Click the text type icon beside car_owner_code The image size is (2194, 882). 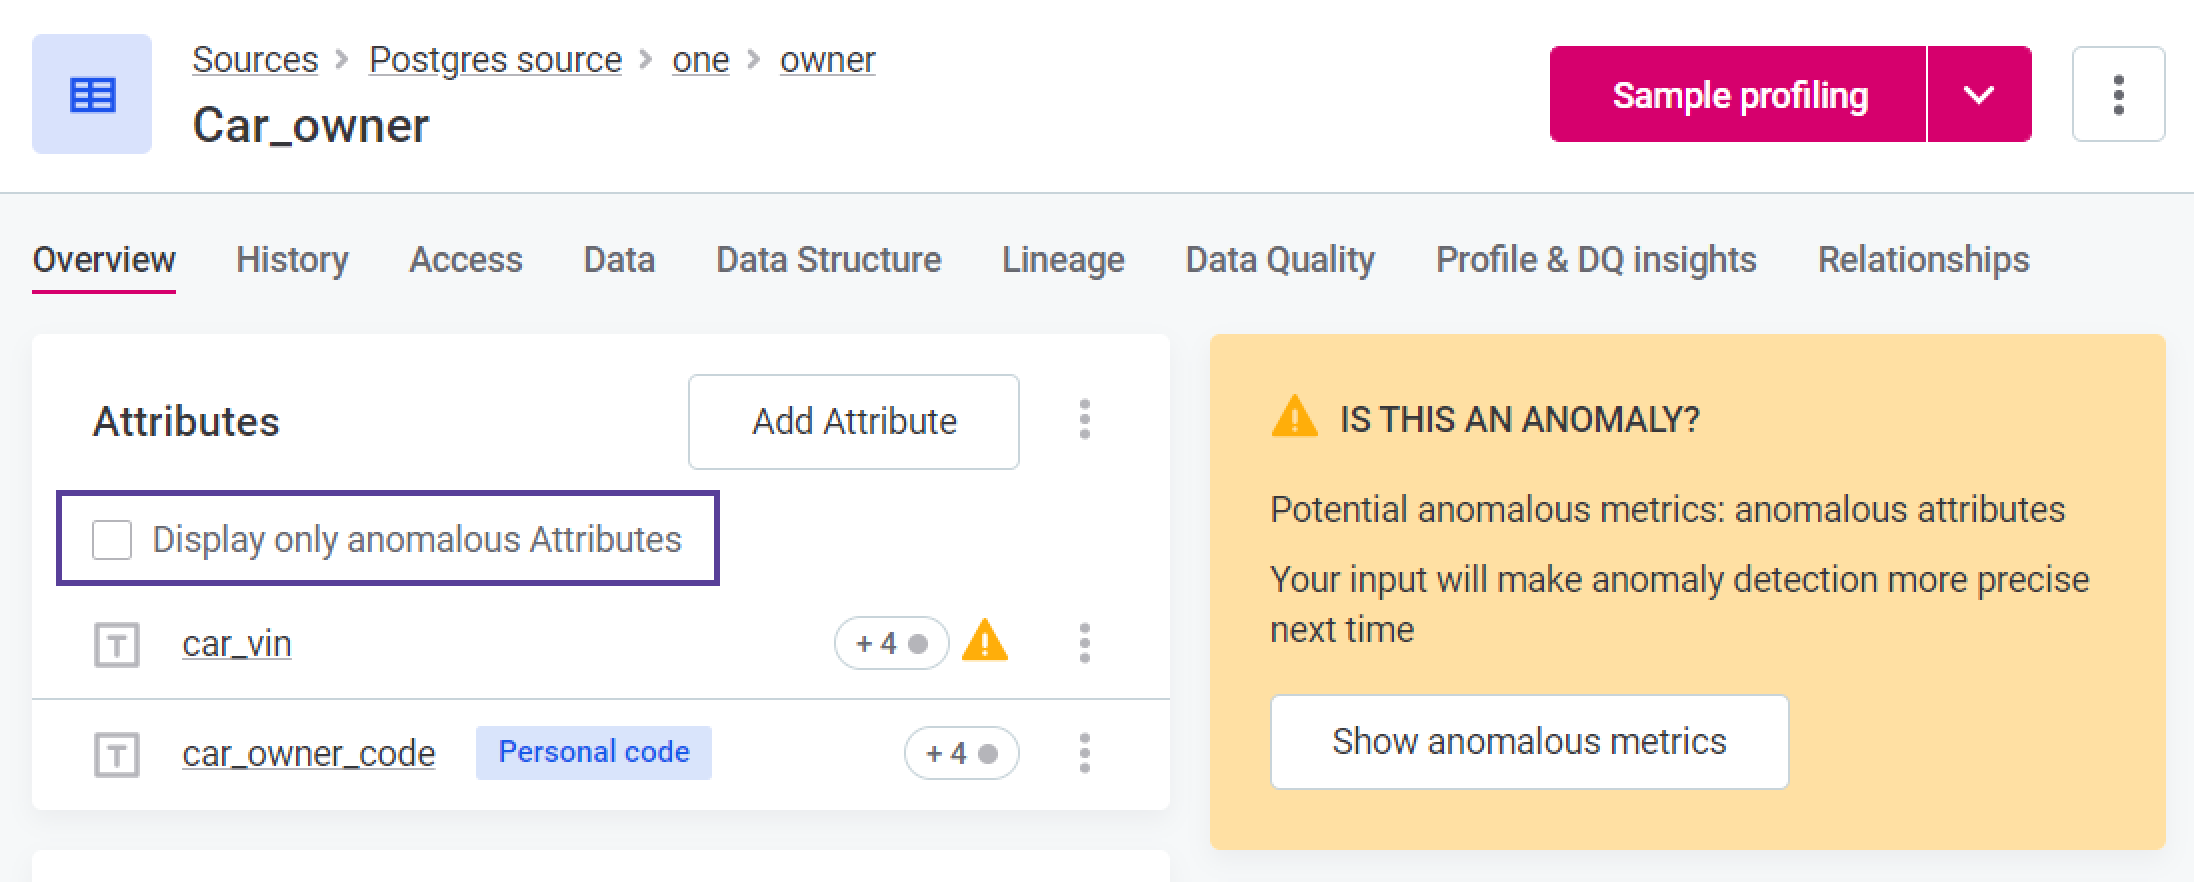116,754
